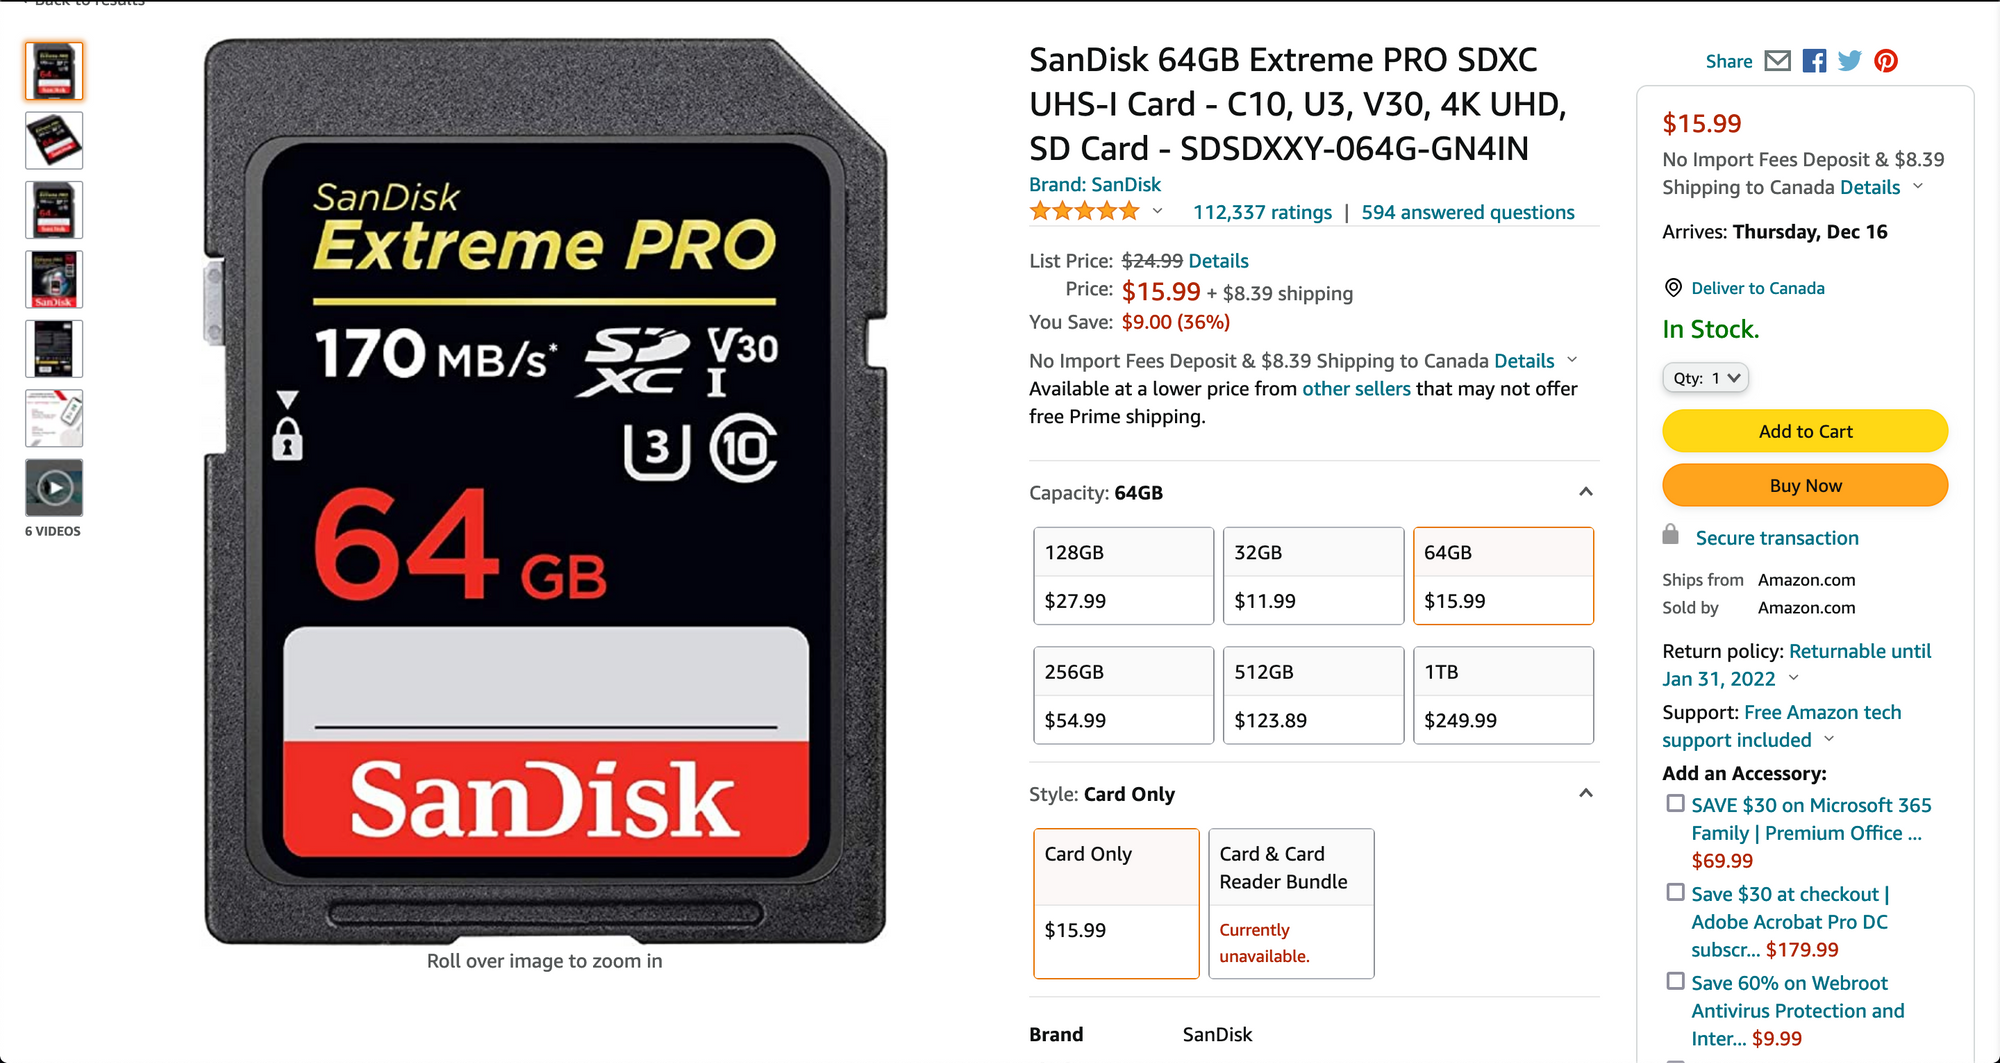
Task: Open the Qty quantity dropdown
Action: [x=1706, y=378]
